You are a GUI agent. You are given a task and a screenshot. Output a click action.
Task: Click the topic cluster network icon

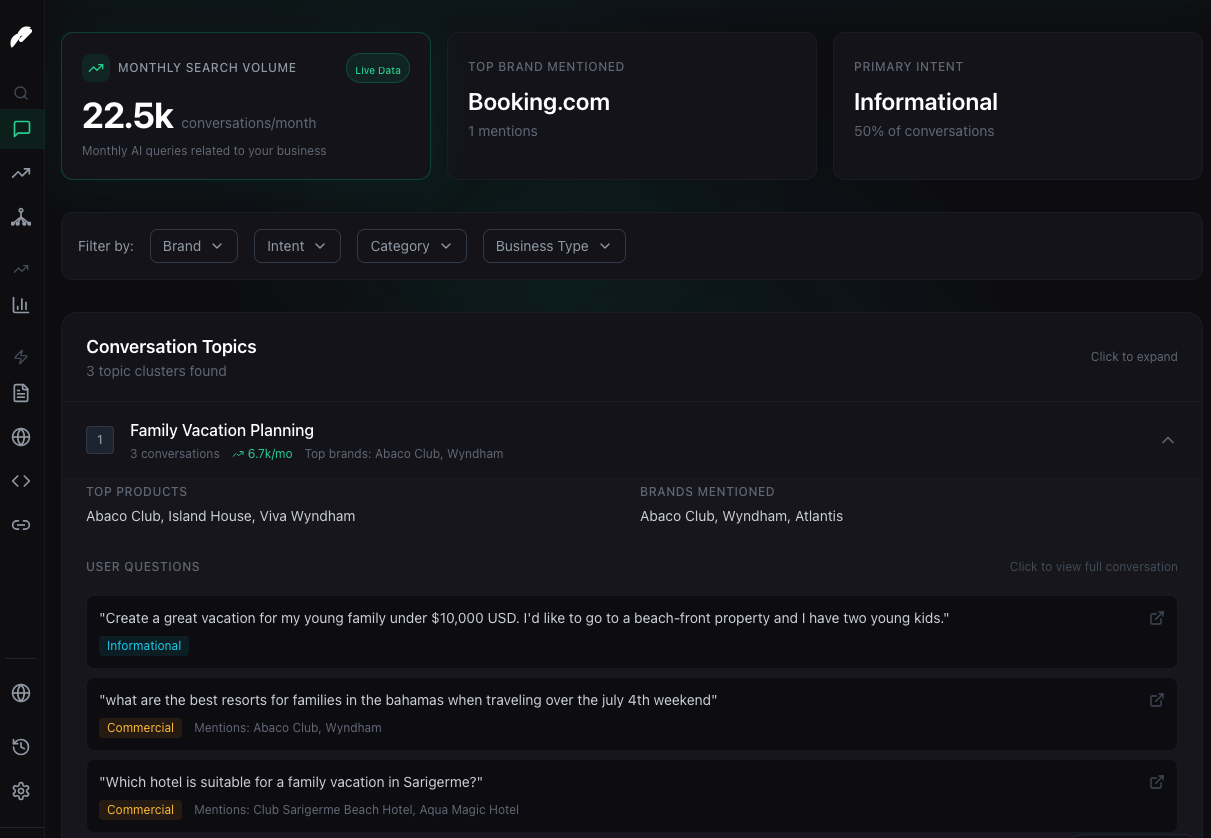(21, 217)
